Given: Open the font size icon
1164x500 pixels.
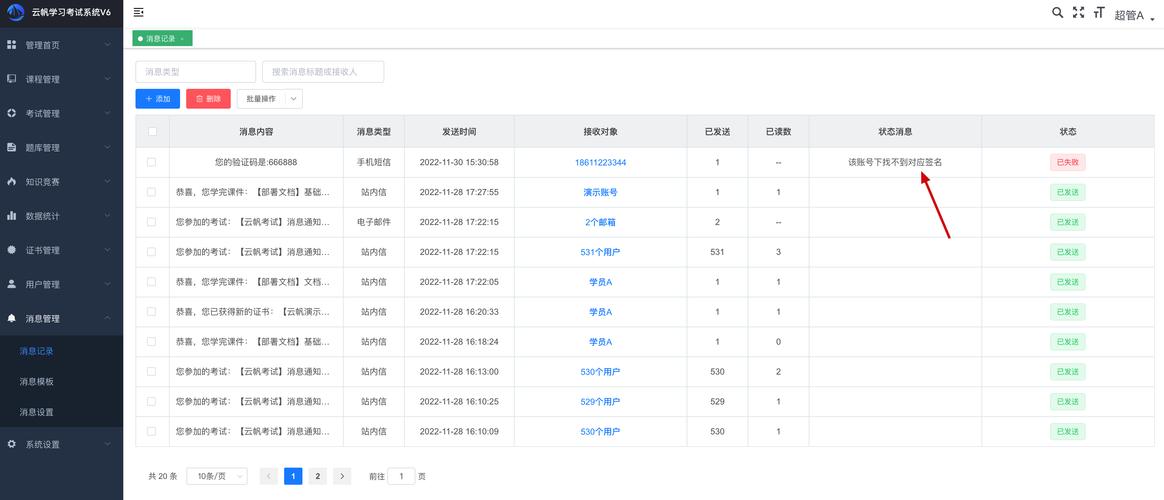Looking at the screenshot, I should coord(1099,13).
